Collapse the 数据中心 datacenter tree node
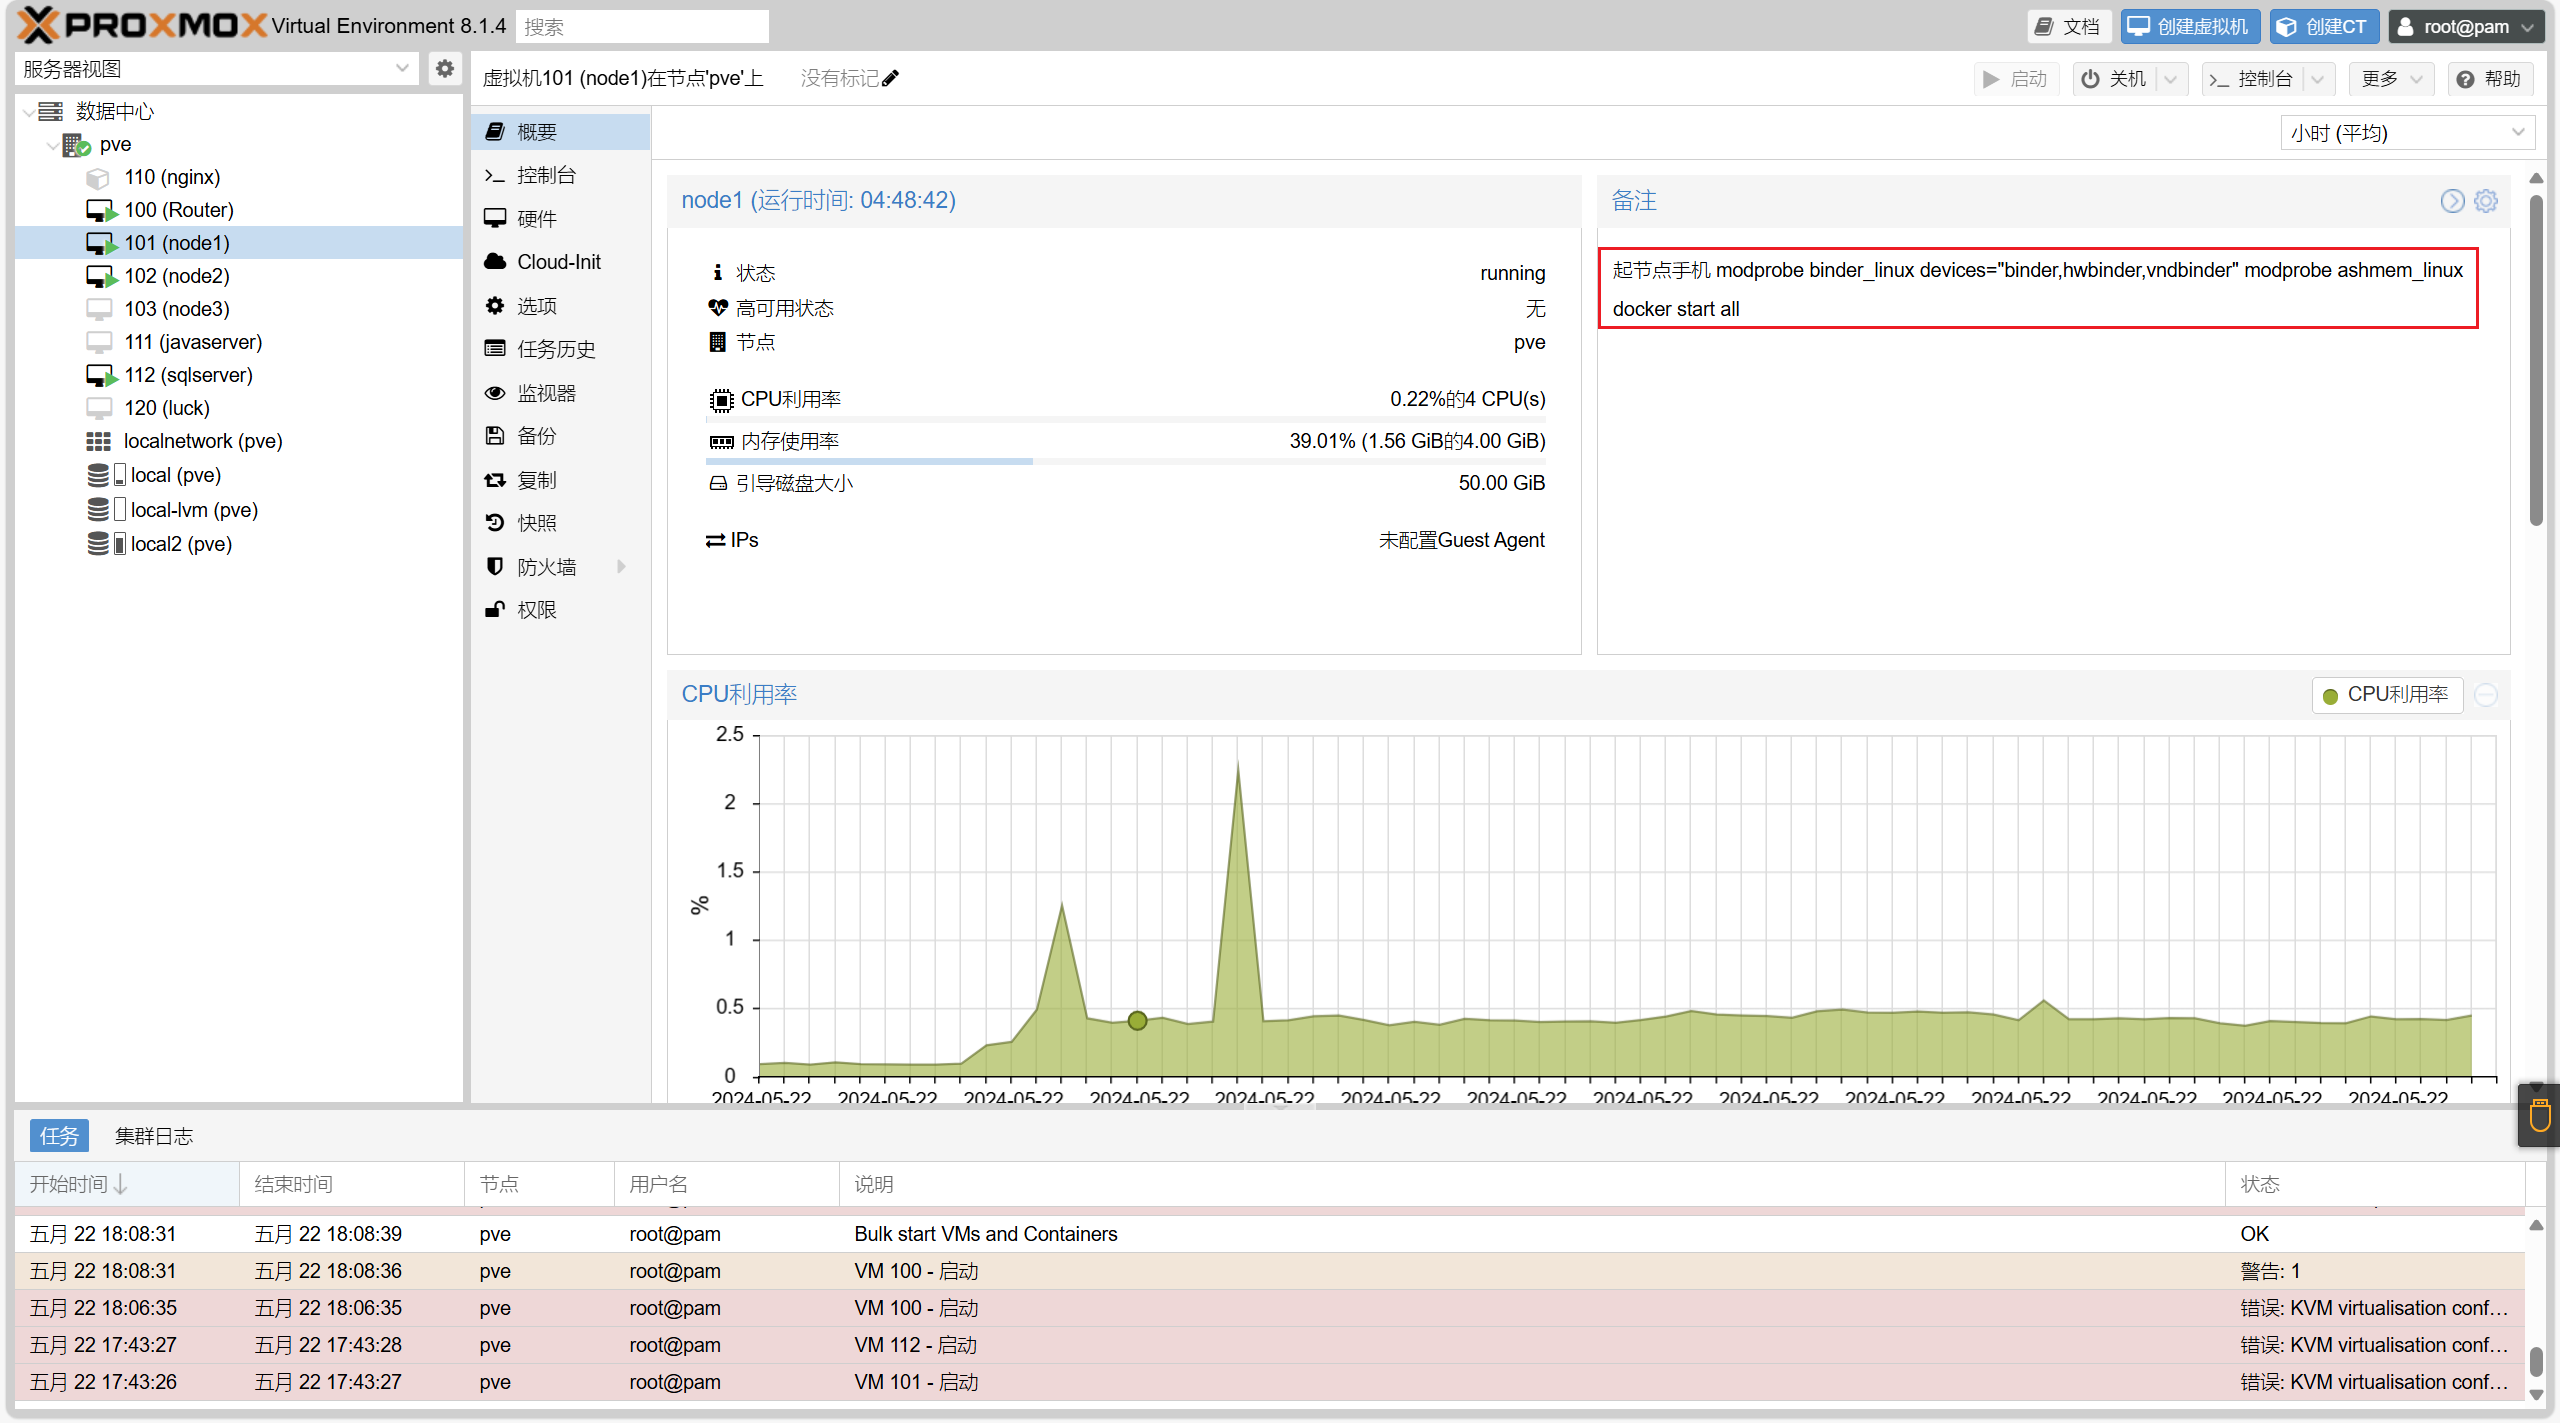The width and height of the screenshot is (2560, 1423). (x=28, y=111)
